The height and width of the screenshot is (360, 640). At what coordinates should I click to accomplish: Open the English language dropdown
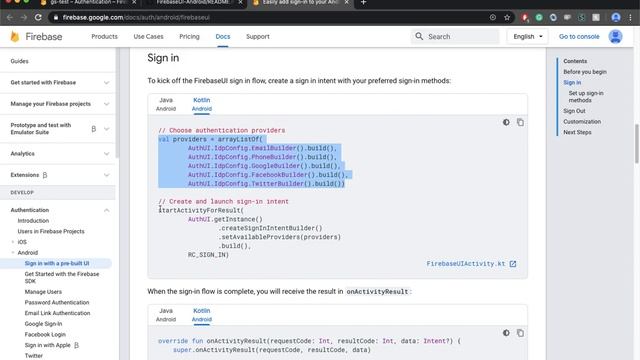coord(528,36)
